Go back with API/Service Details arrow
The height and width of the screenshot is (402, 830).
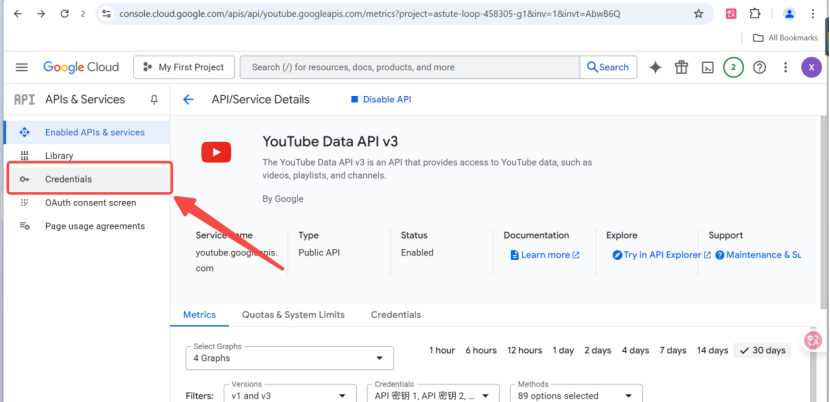pos(188,100)
